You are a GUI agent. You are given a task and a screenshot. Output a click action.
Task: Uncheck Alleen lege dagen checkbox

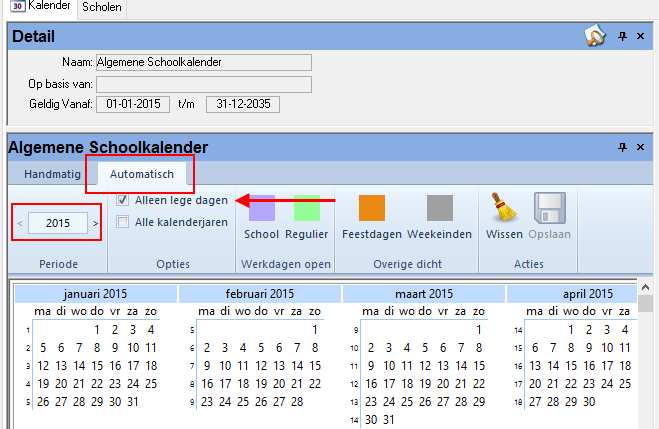click(x=123, y=200)
